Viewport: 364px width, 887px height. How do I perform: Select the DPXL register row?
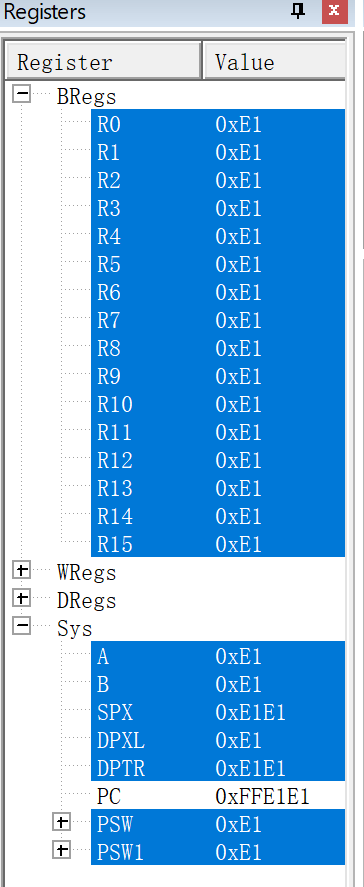point(218,740)
